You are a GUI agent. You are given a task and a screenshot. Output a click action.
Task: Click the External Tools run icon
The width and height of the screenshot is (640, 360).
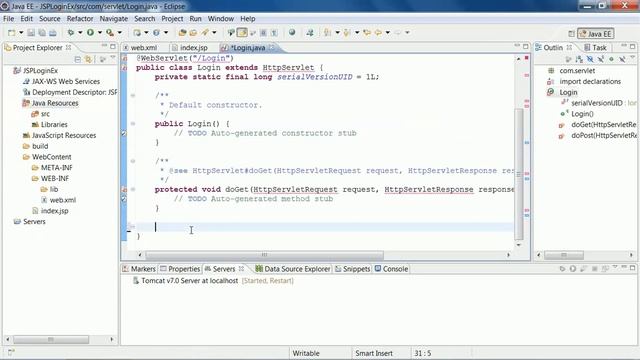tap(110, 33)
